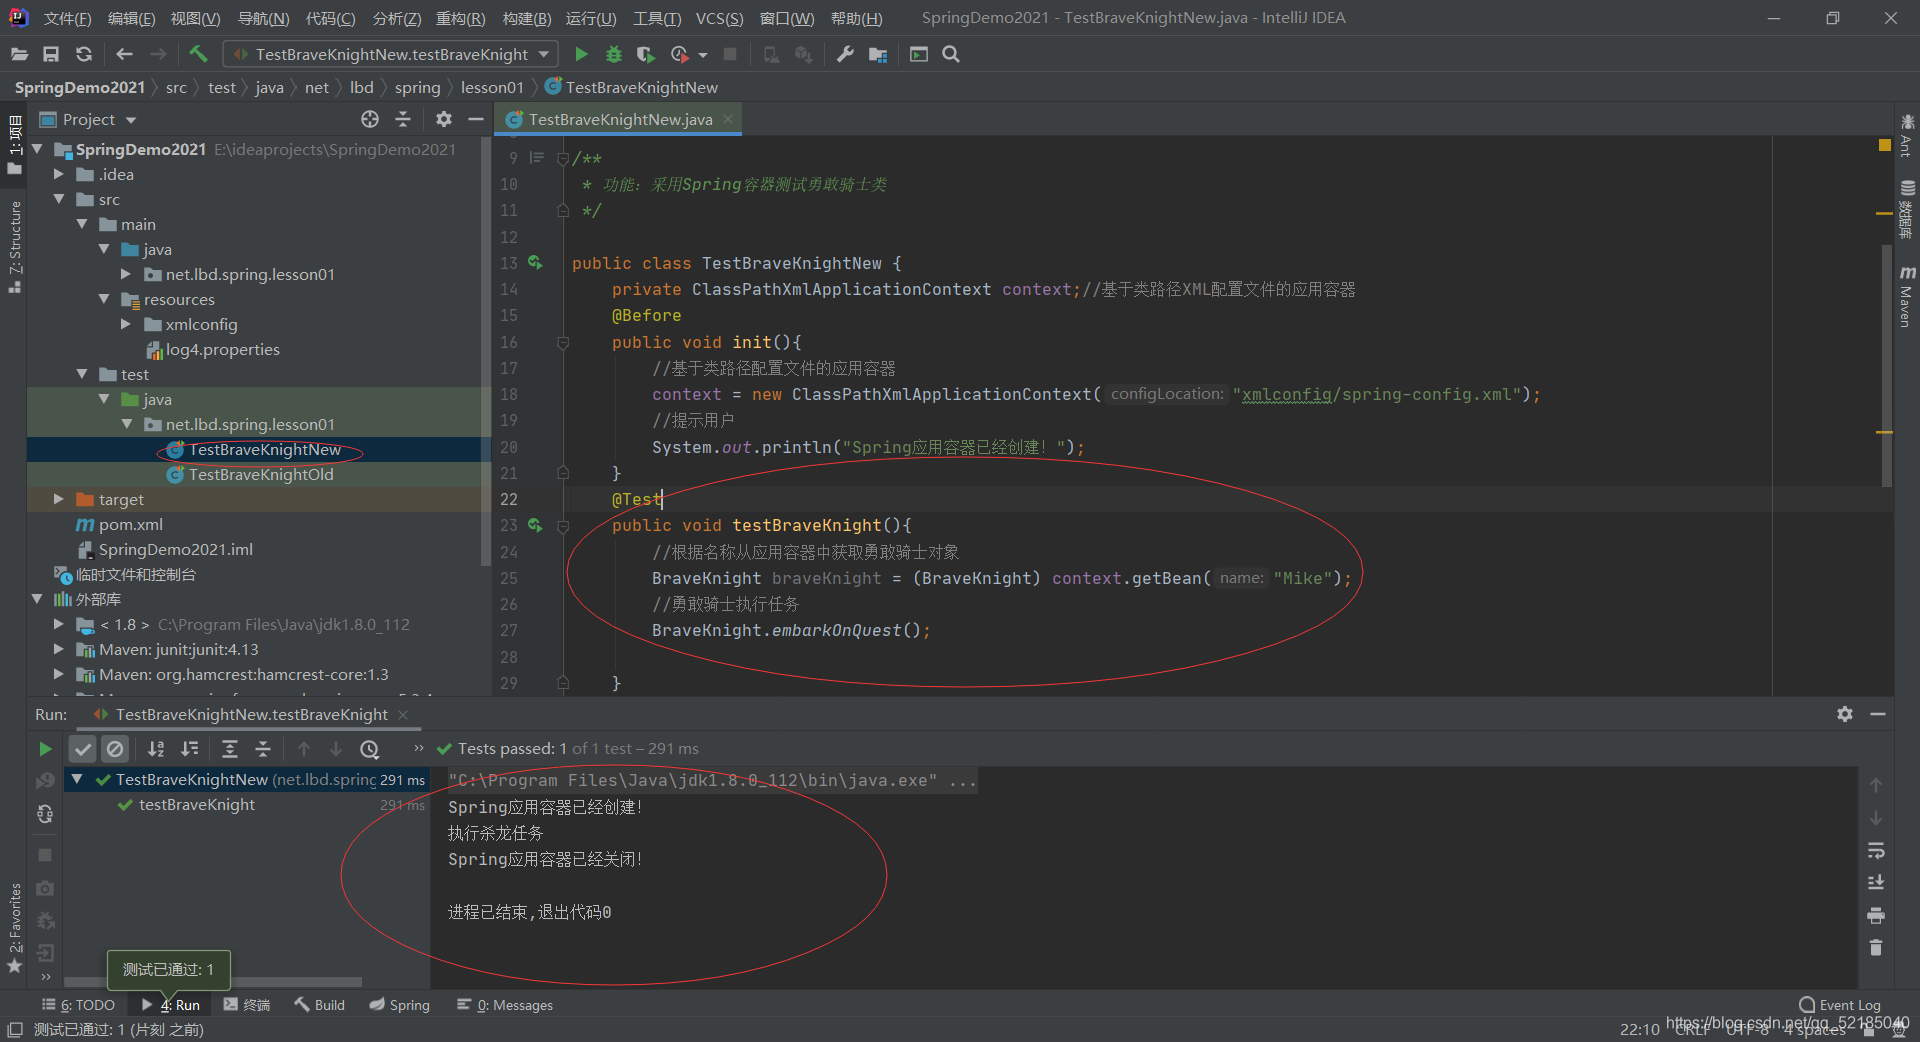
Task: Click the Build project hammer icon
Action: tap(198, 54)
